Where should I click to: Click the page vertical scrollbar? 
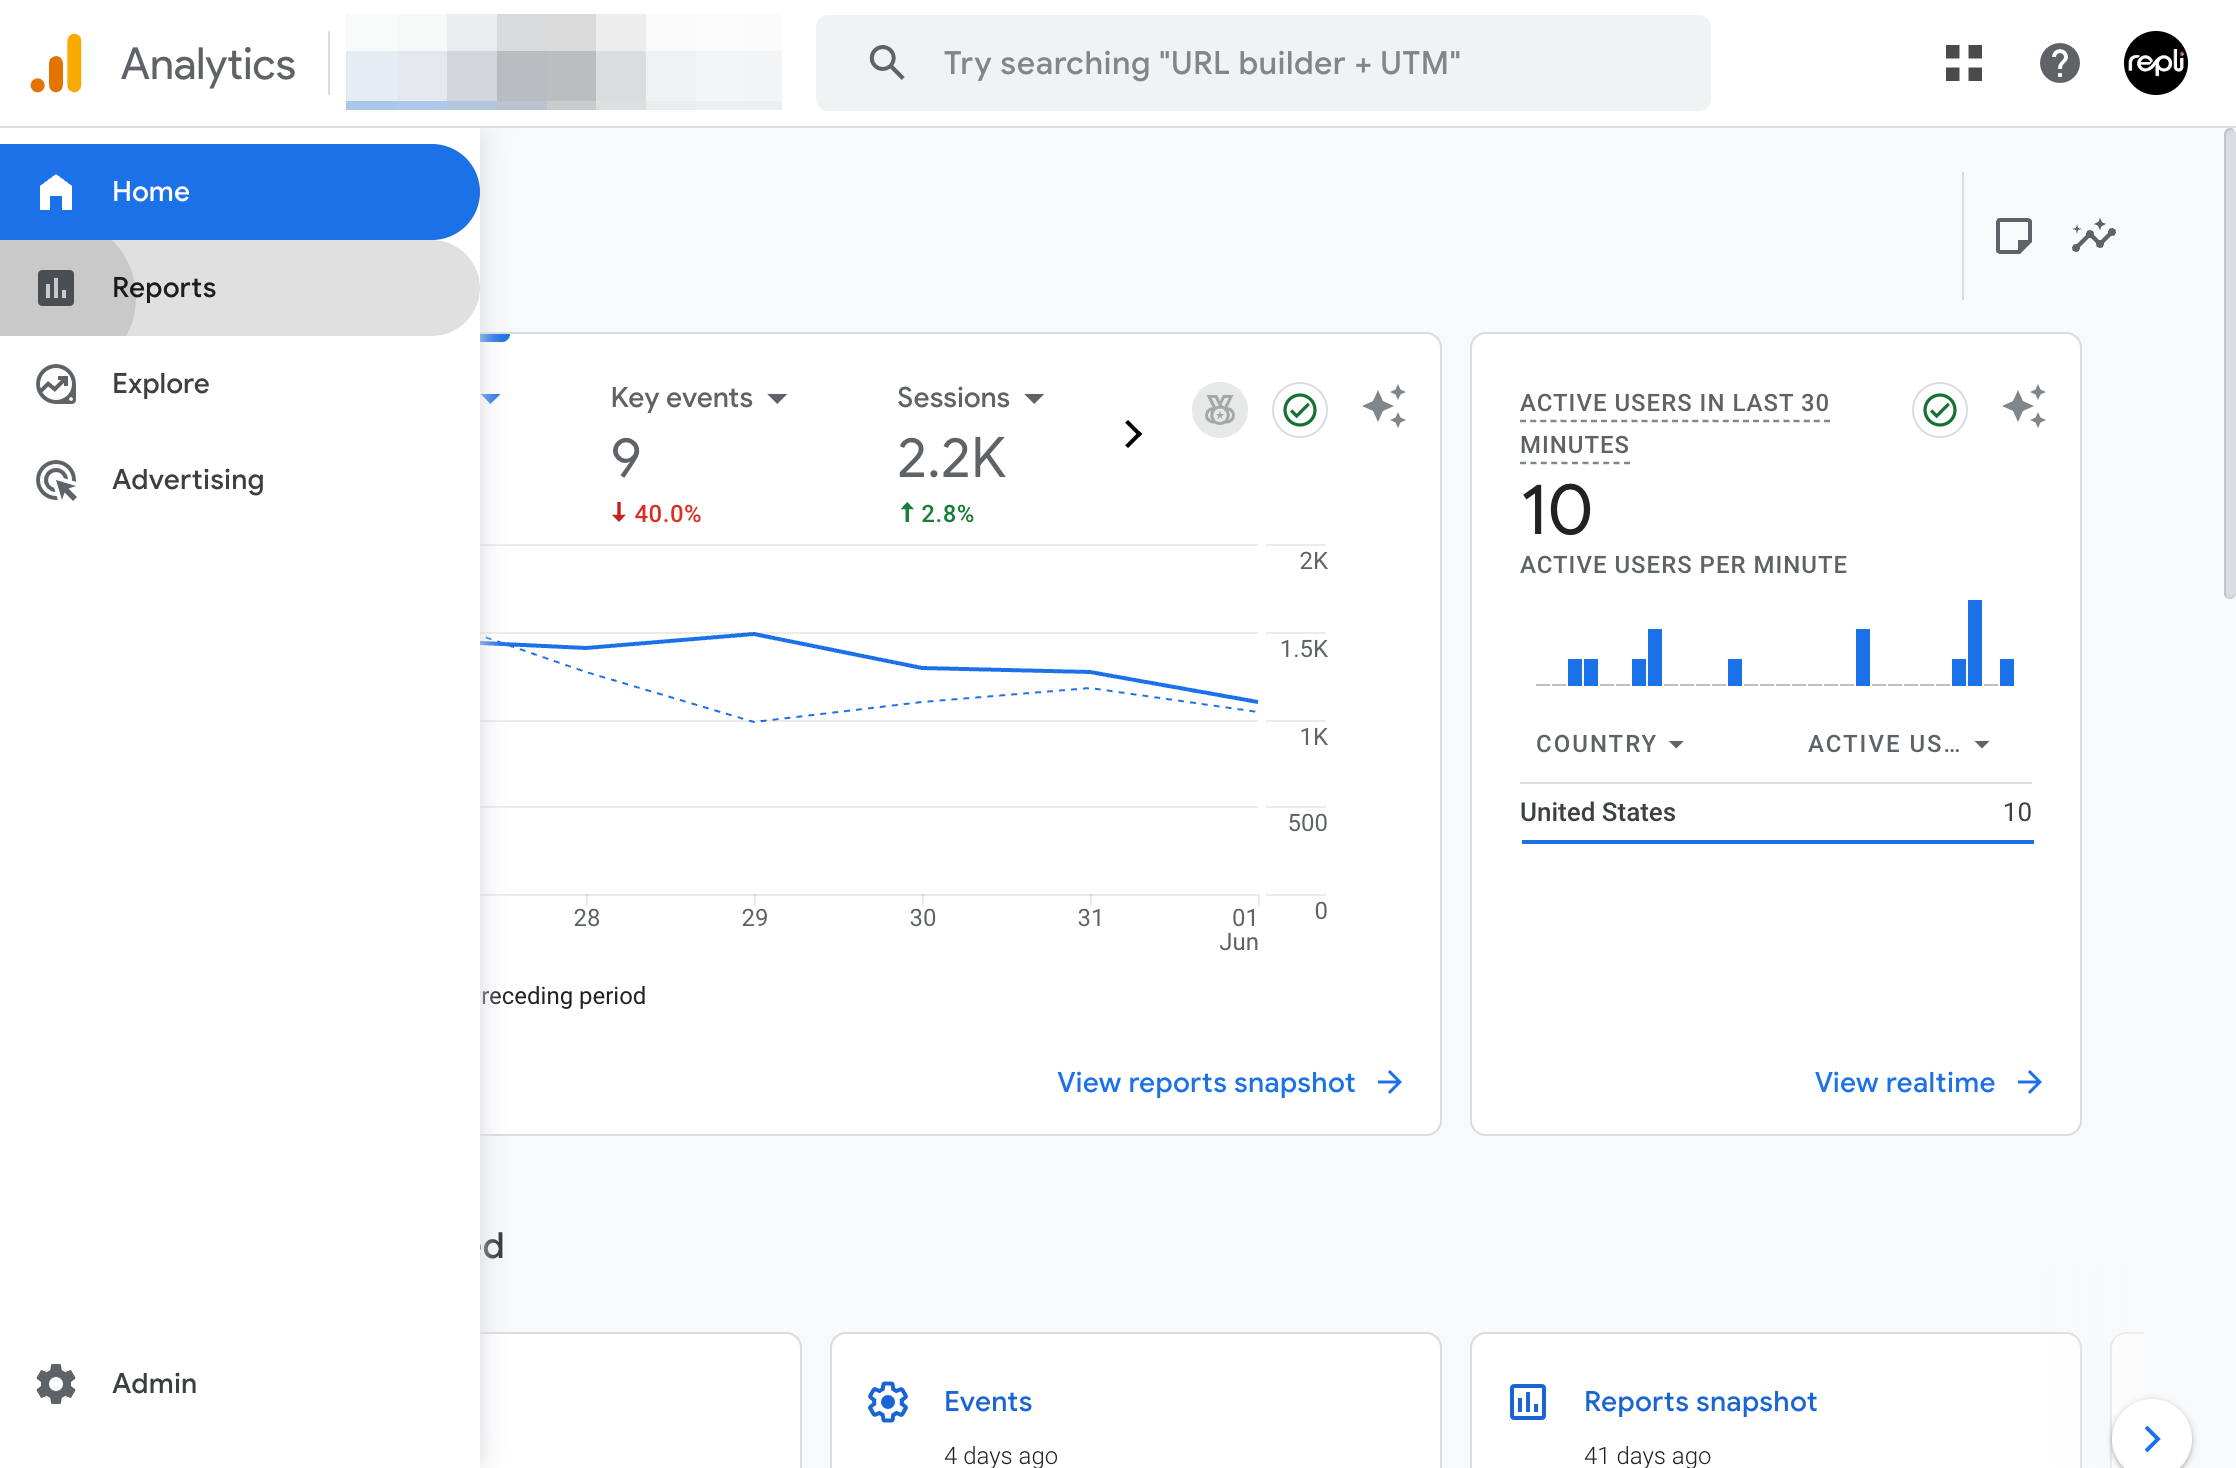click(x=2229, y=364)
